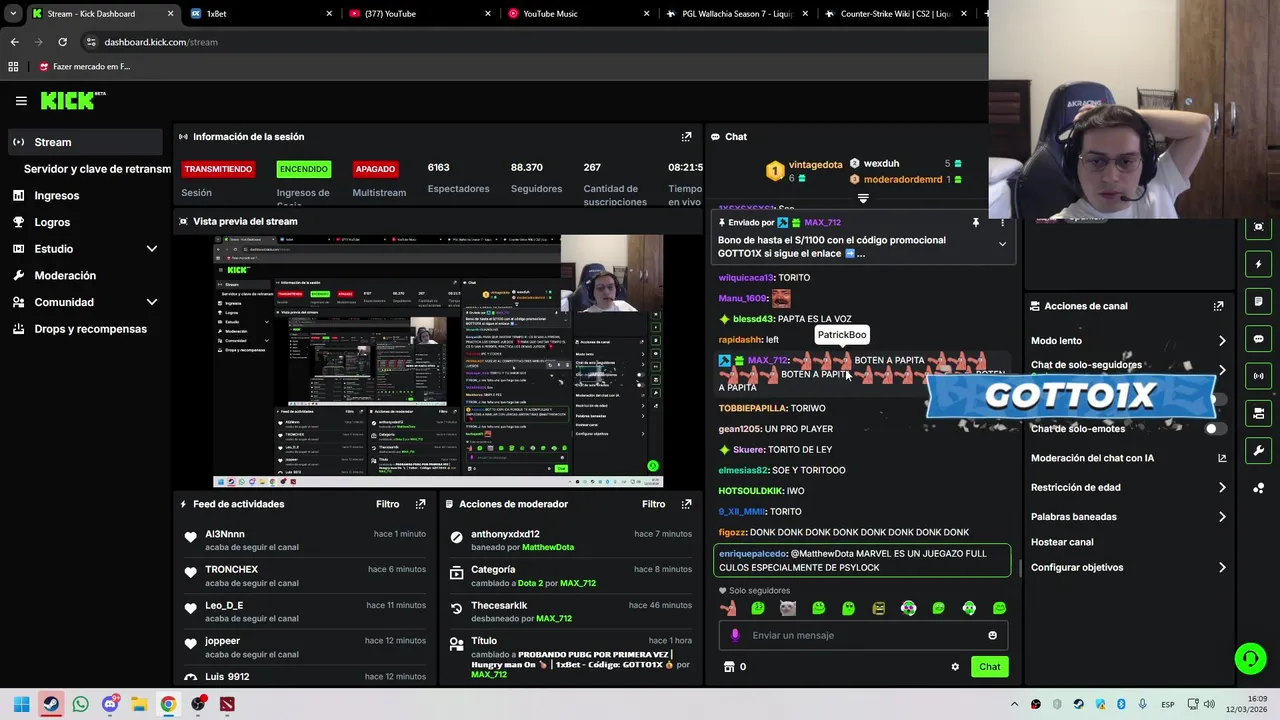1280x720 pixels.
Task: Open Logros in the sidebar
Action: 52,222
